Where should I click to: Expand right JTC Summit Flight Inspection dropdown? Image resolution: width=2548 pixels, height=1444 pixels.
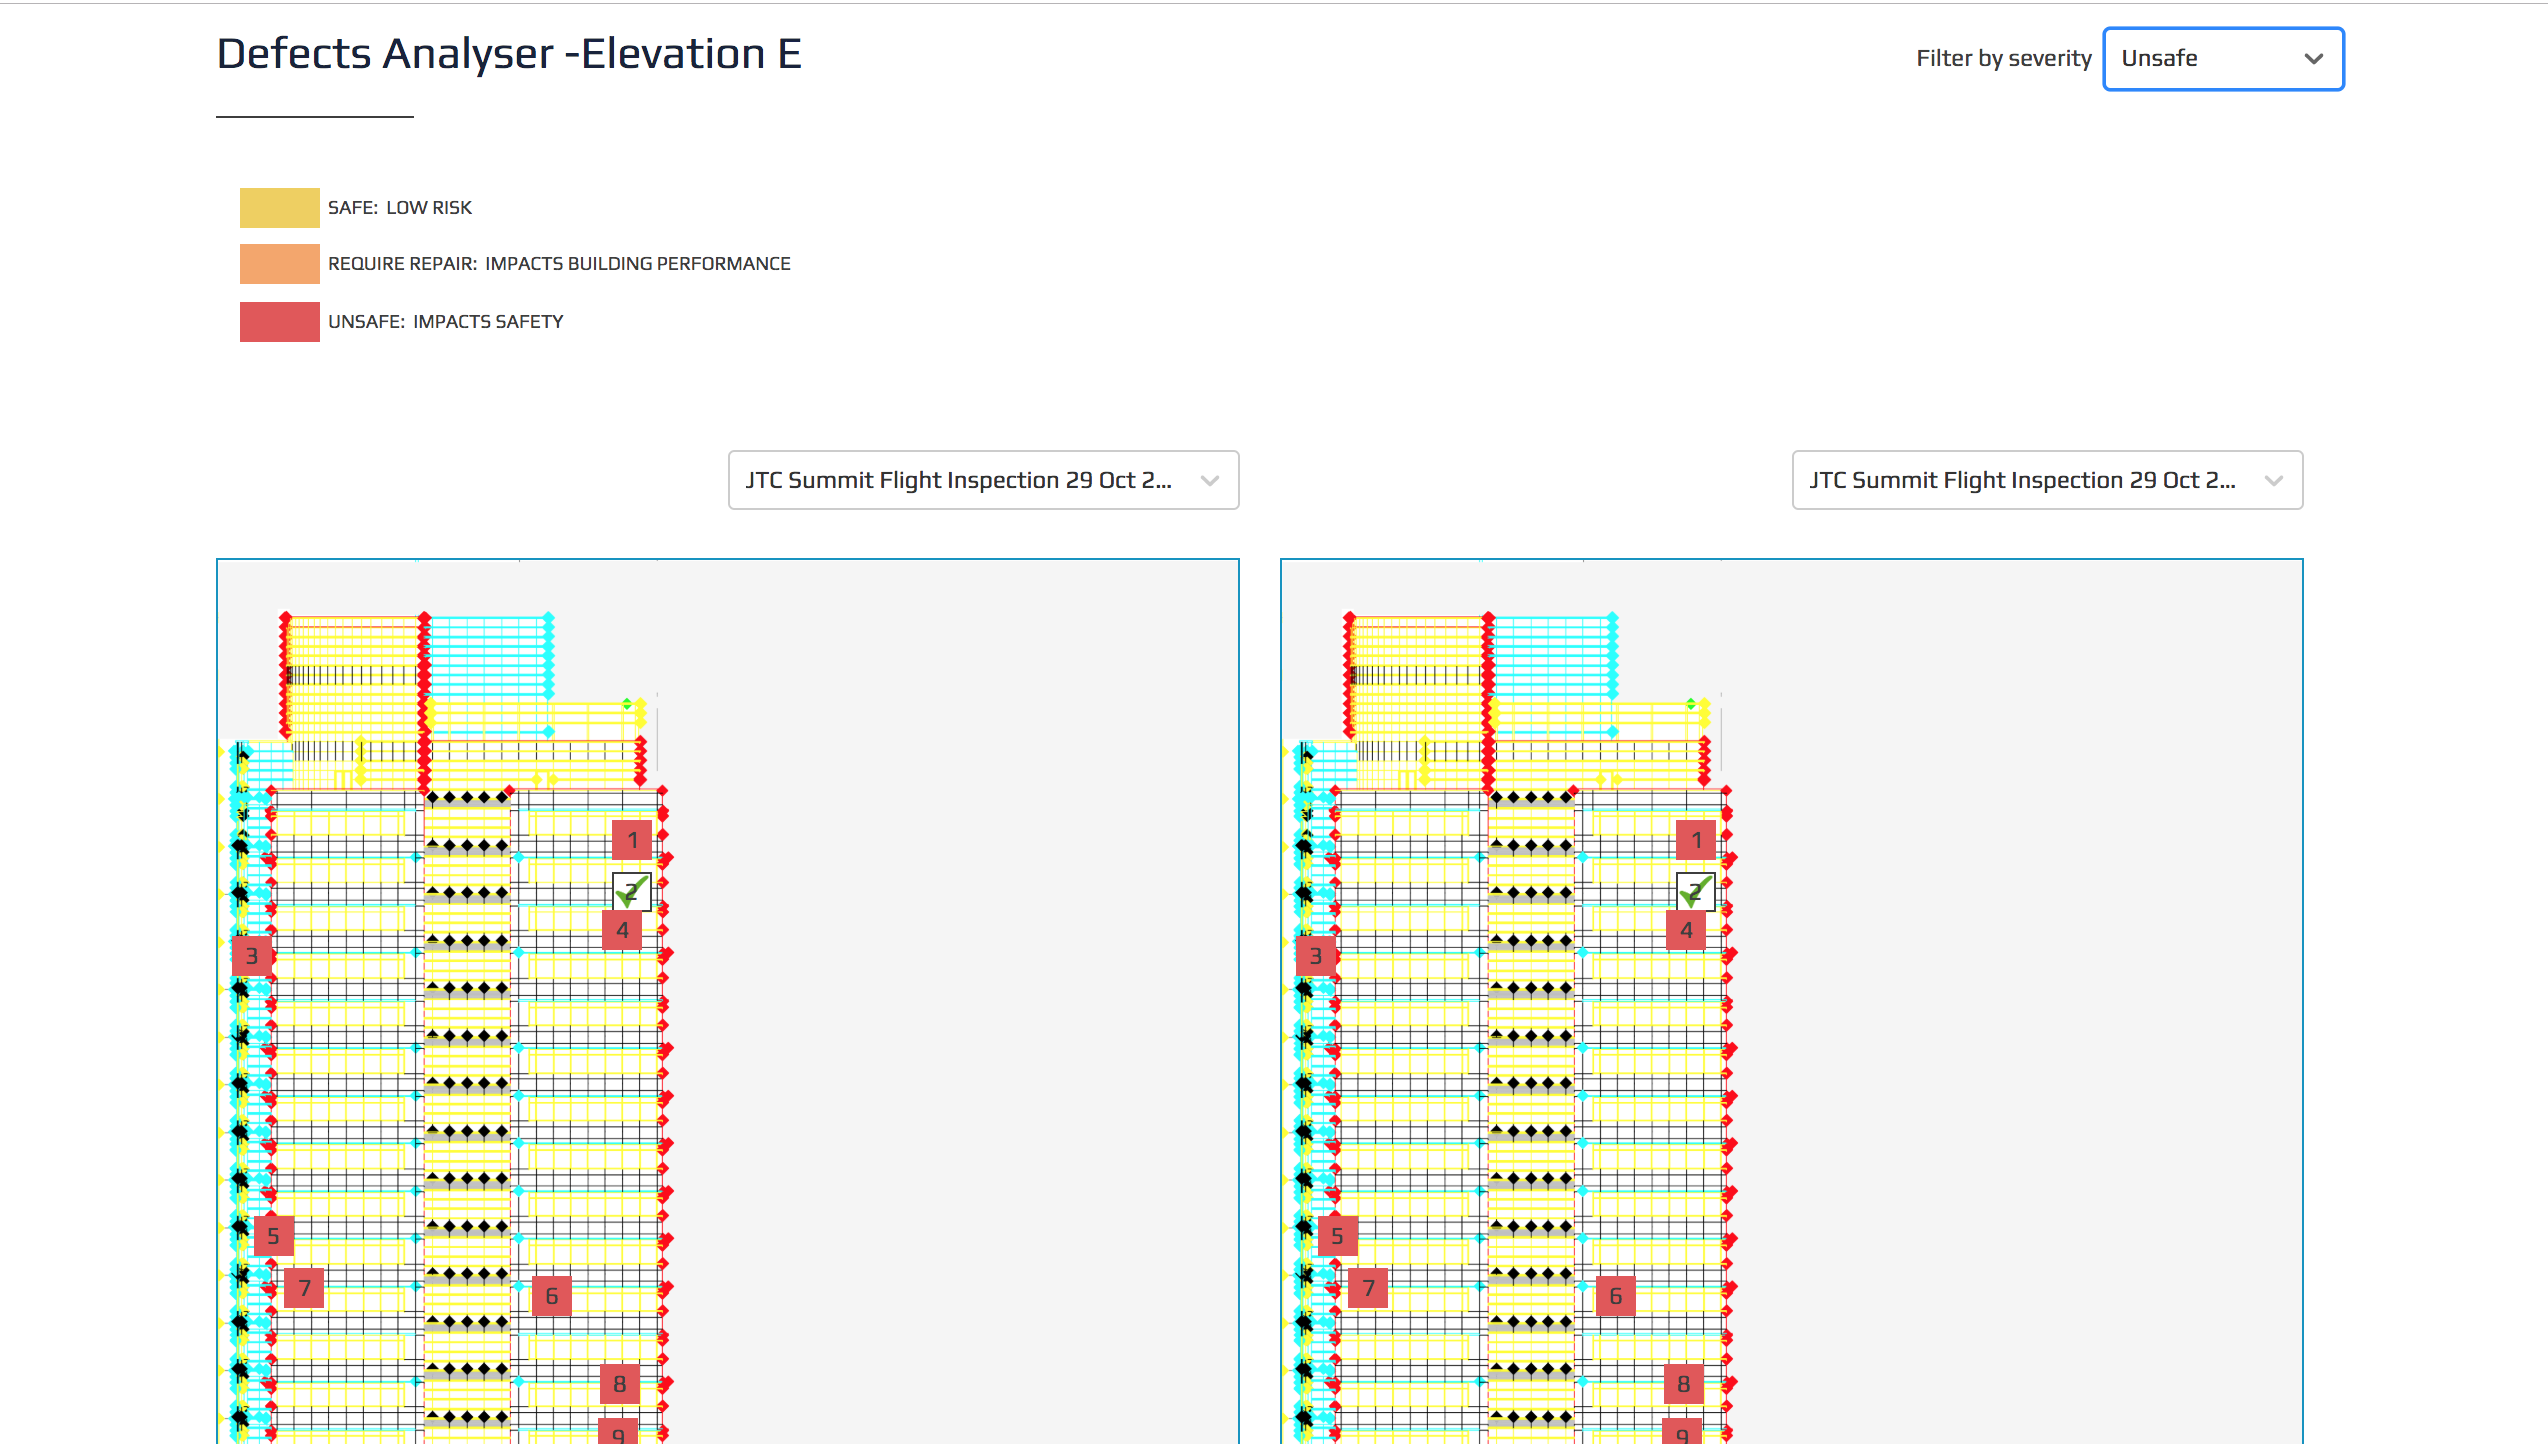[x=2047, y=480]
